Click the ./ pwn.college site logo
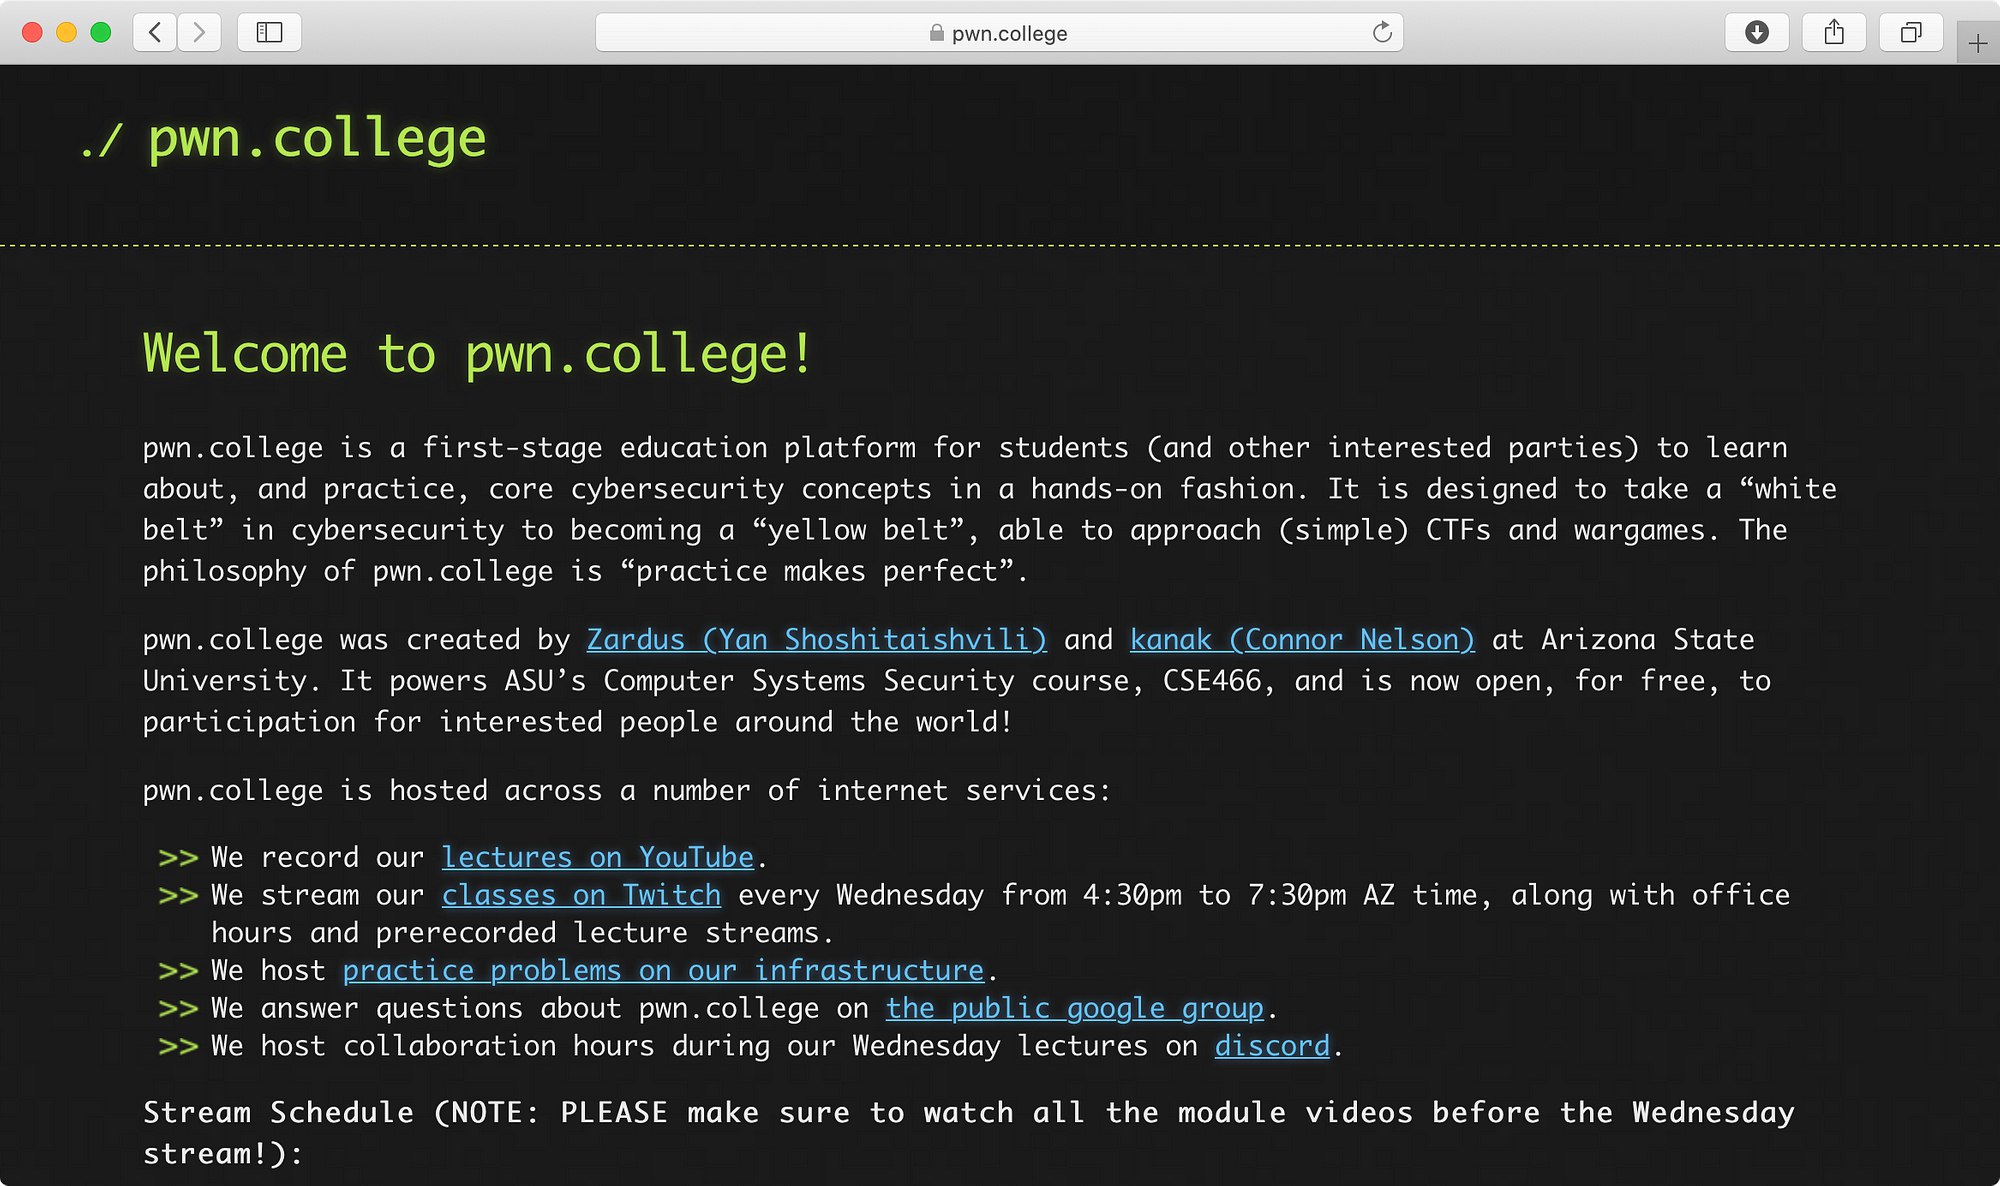The width and height of the screenshot is (2000, 1186). coord(283,139)
